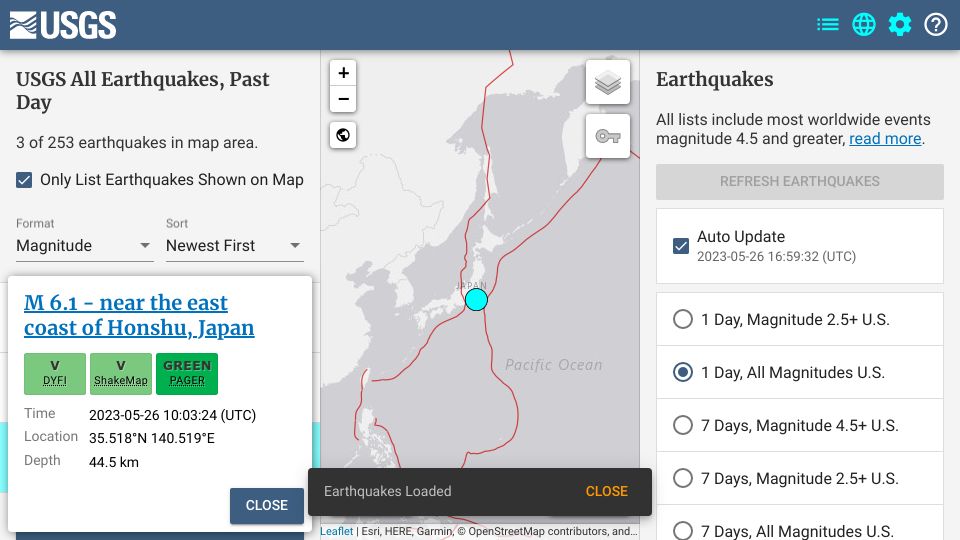Open the help question mark icon

(936, 24)
